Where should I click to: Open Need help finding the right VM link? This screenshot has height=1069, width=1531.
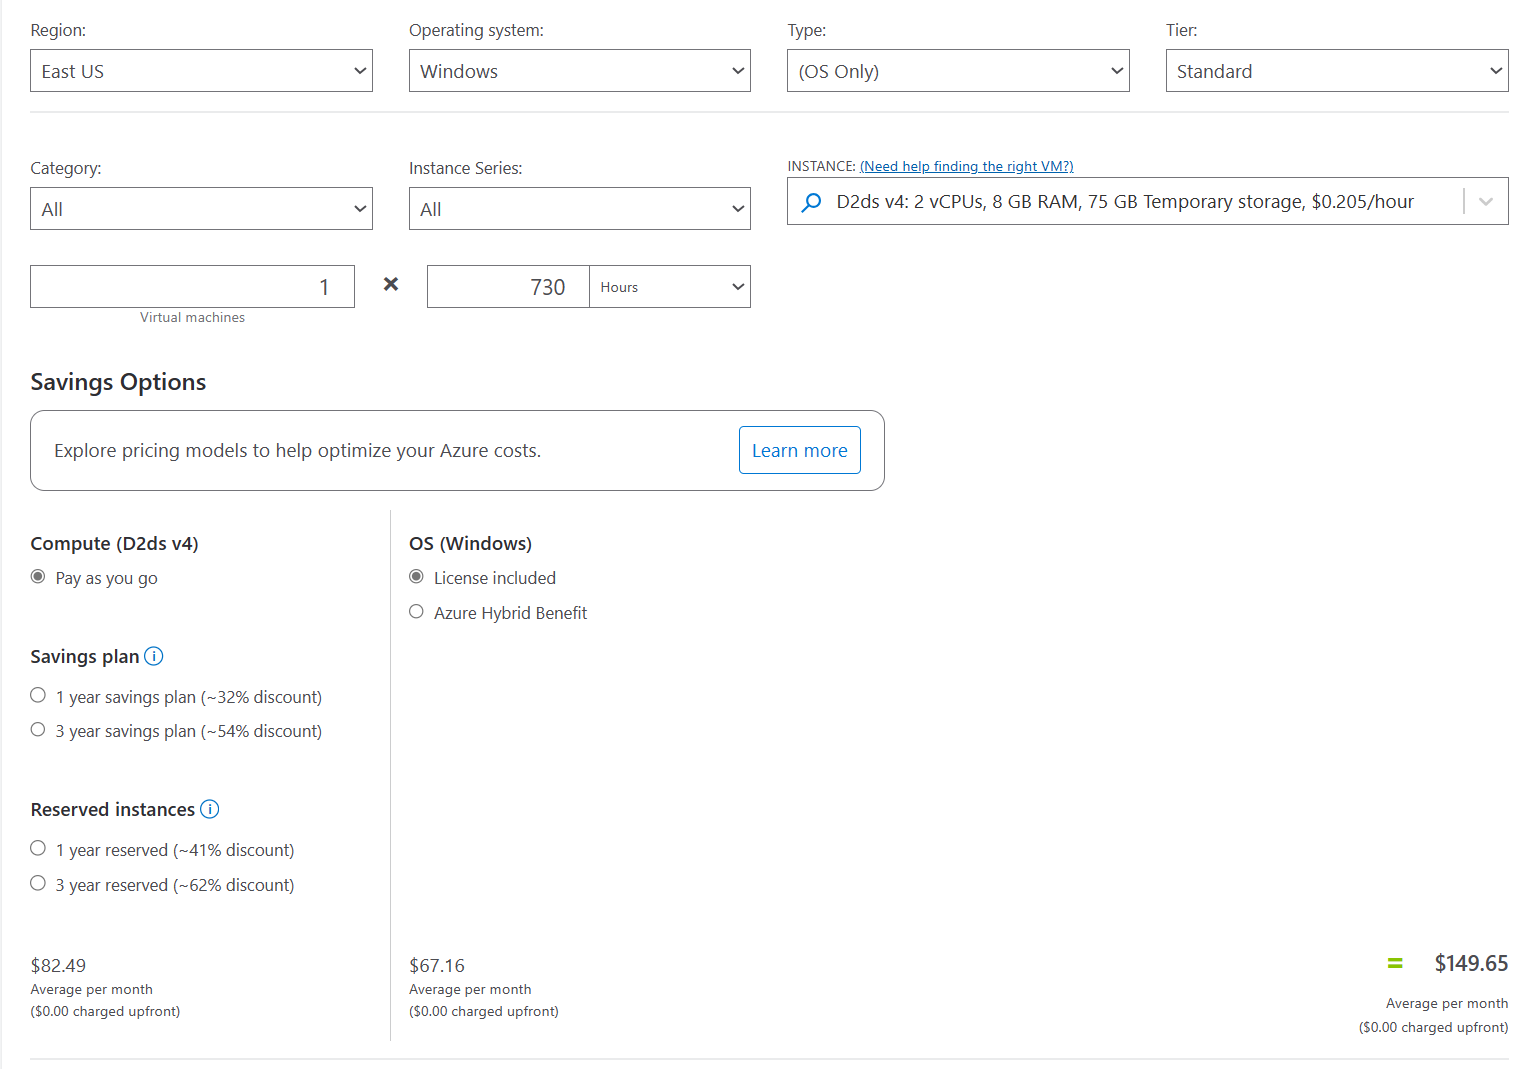point(967,166)
